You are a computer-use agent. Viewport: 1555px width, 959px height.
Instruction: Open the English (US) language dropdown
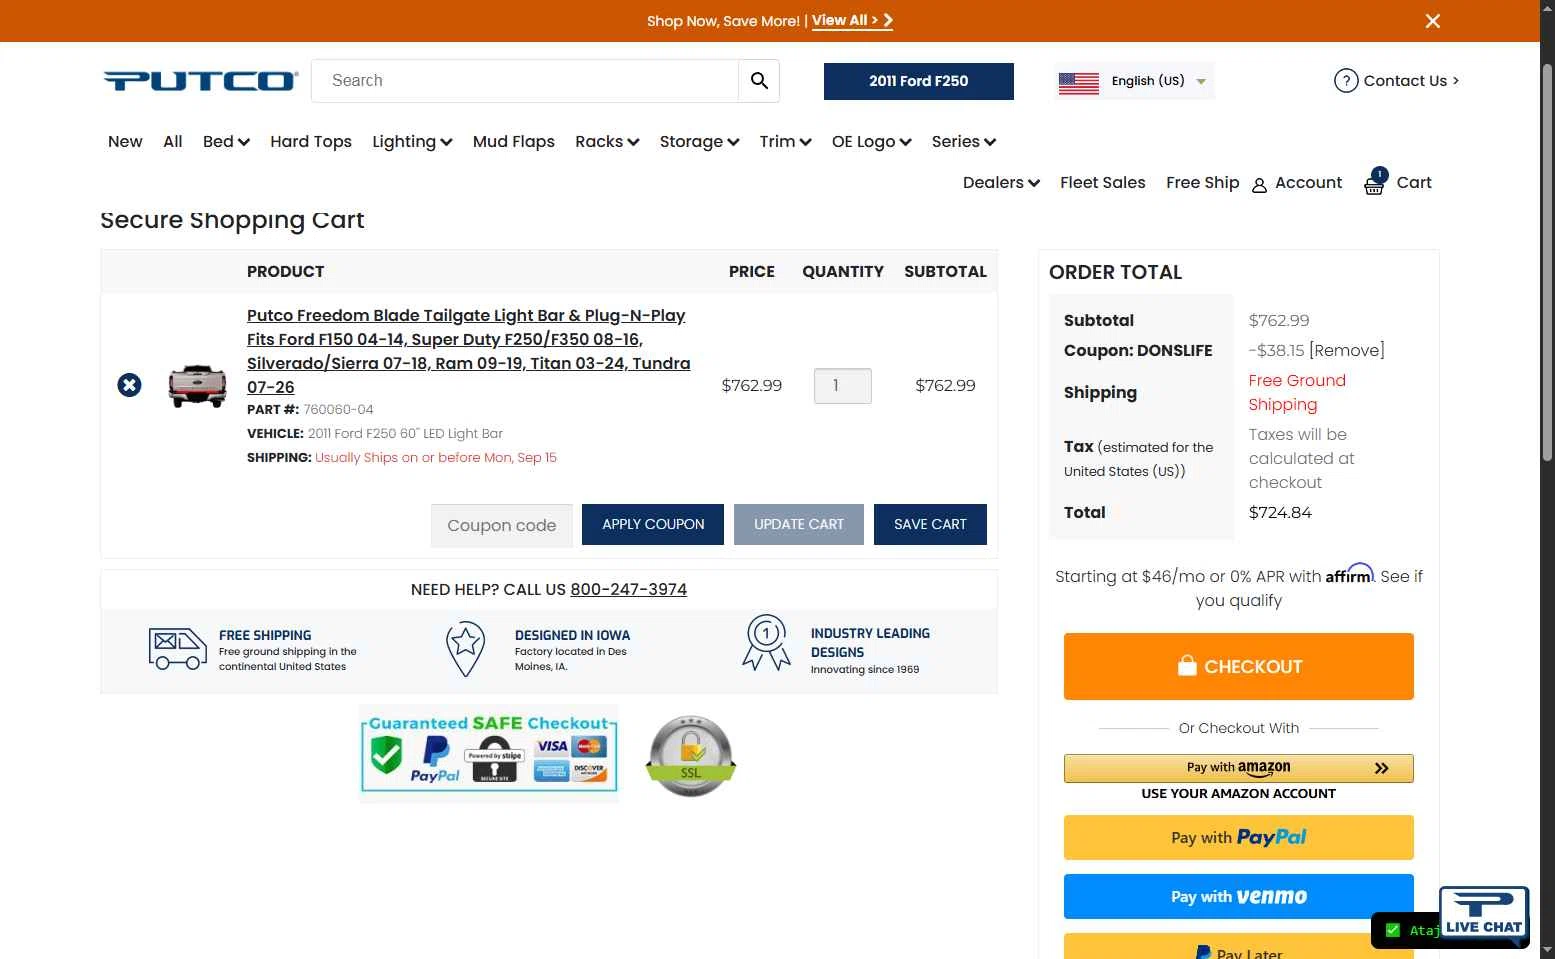click(1135, 81)
